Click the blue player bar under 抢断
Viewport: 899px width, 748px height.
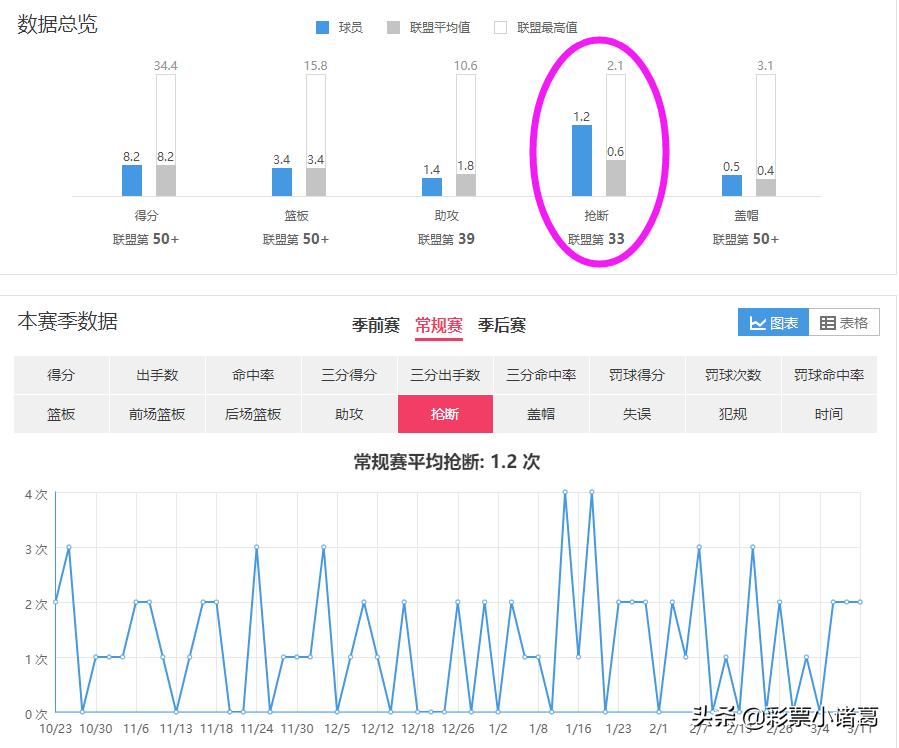[x=582, y=160]
